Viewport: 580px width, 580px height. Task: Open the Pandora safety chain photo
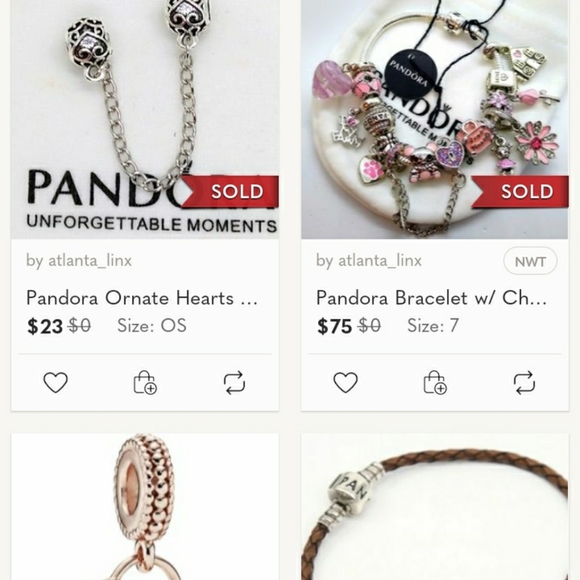tap(145, 119)
